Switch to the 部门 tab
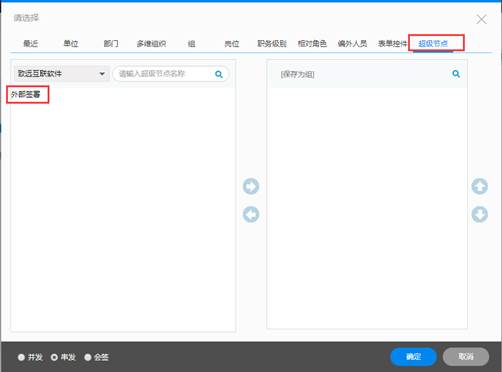 (x=111, y=44)
